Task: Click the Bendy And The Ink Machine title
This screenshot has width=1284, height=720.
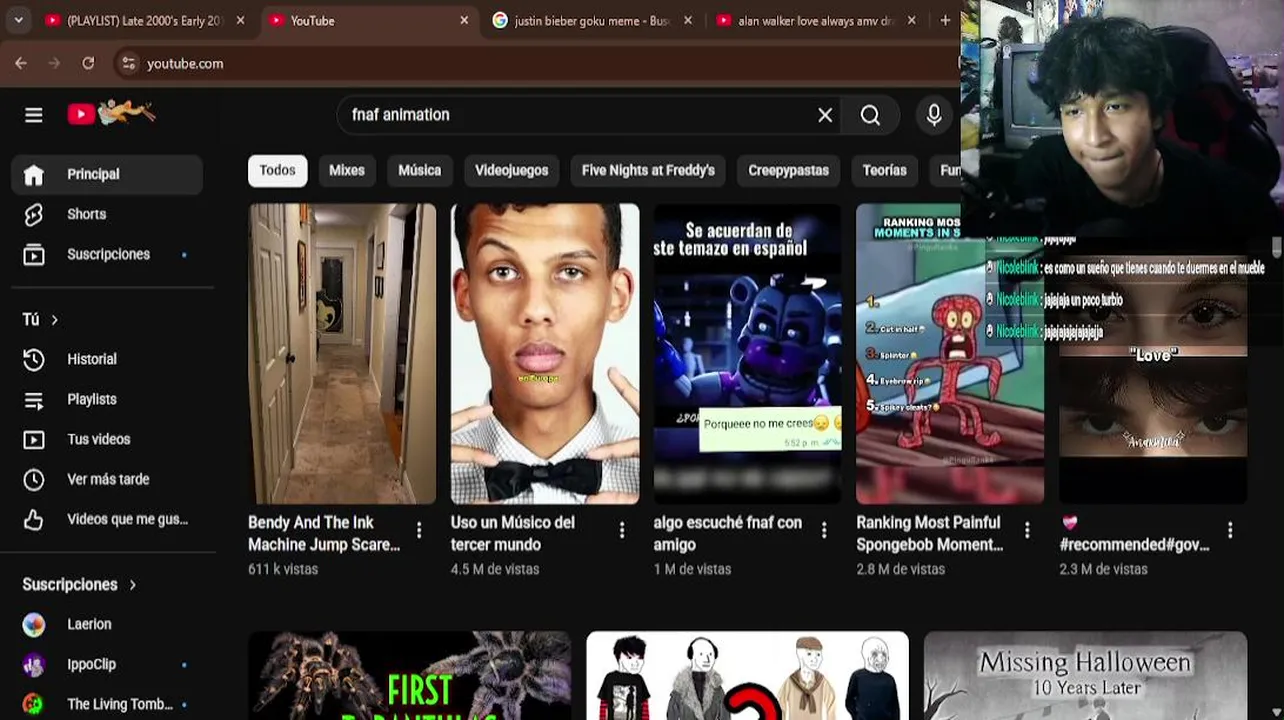Action: (324, 534)
